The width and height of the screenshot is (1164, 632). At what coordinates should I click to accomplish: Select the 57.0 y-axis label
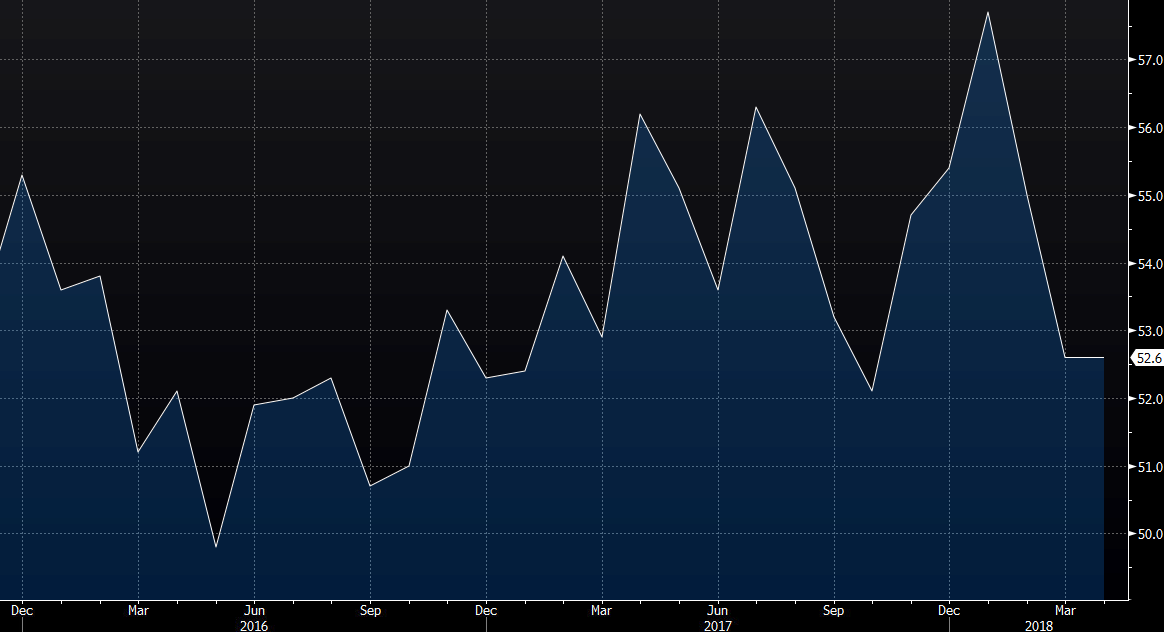tap(1150, 60)
